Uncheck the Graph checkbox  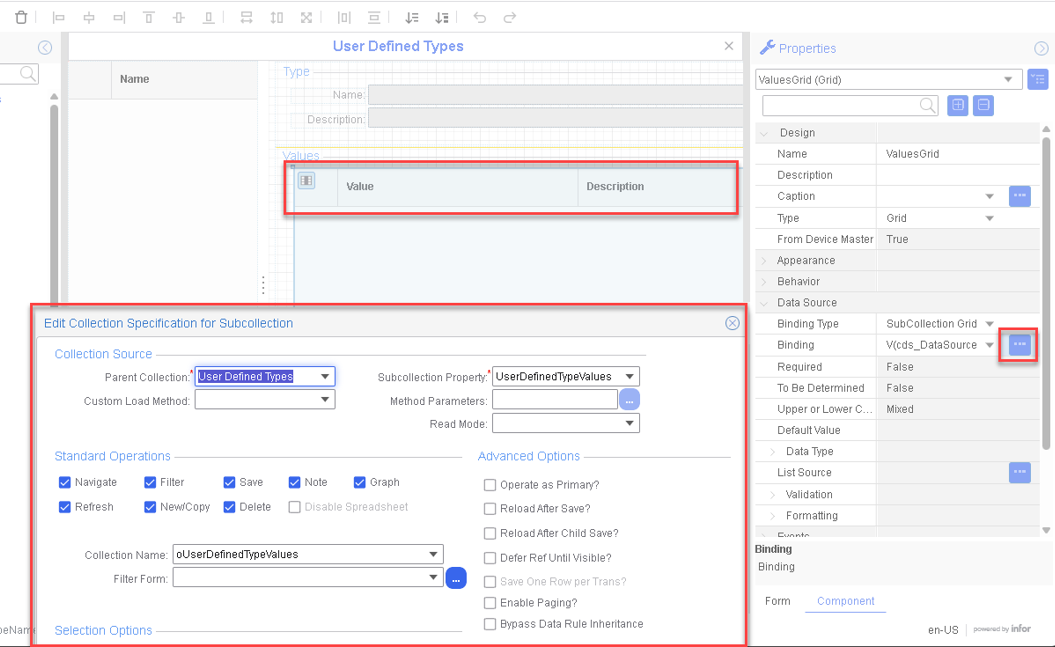click(x=359, y=482)
